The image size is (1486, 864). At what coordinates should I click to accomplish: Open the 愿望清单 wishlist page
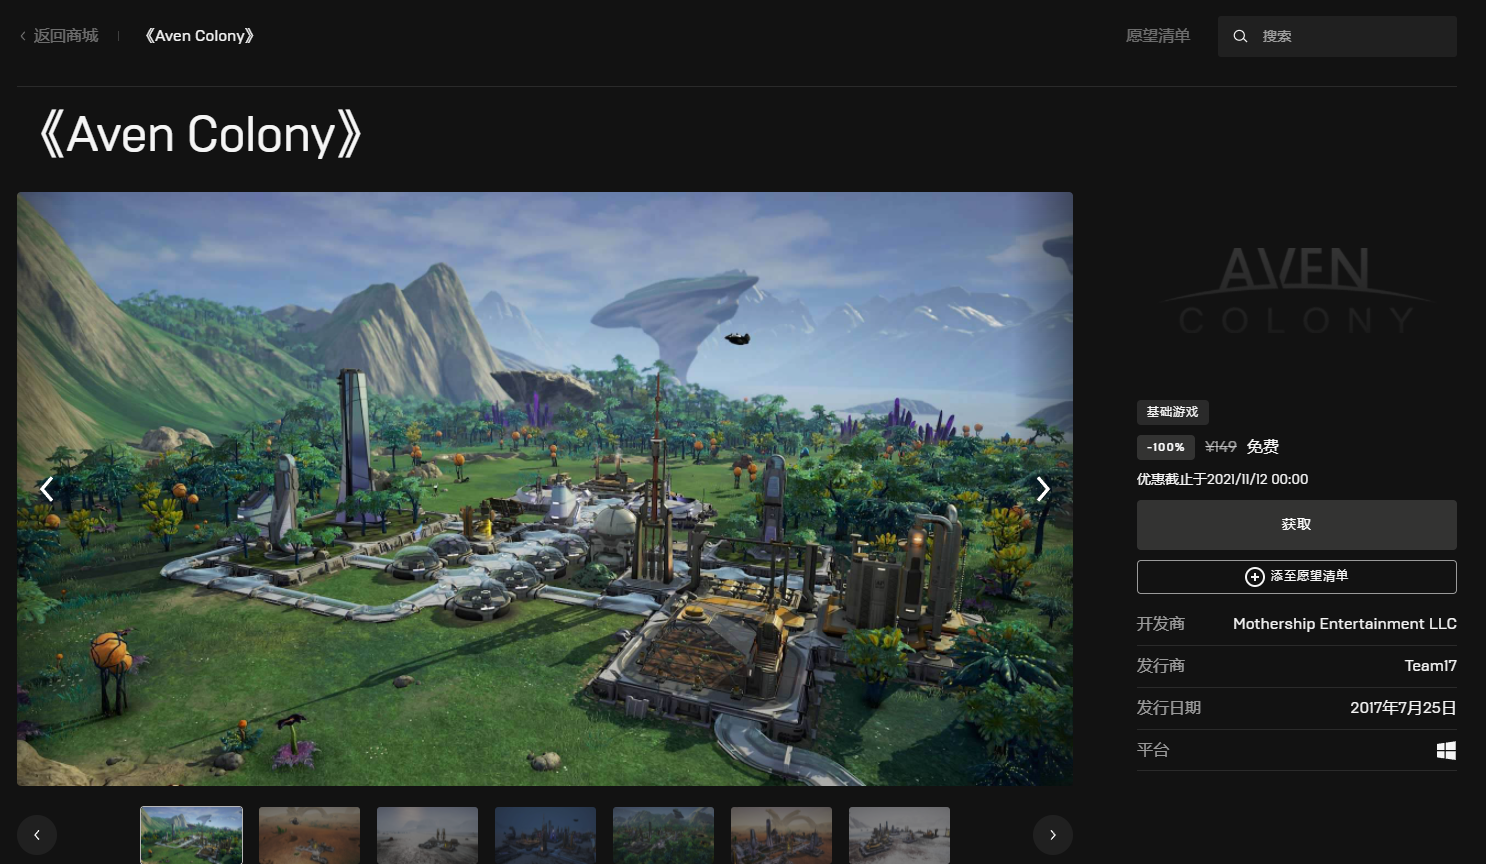(x=1158, y=36)
